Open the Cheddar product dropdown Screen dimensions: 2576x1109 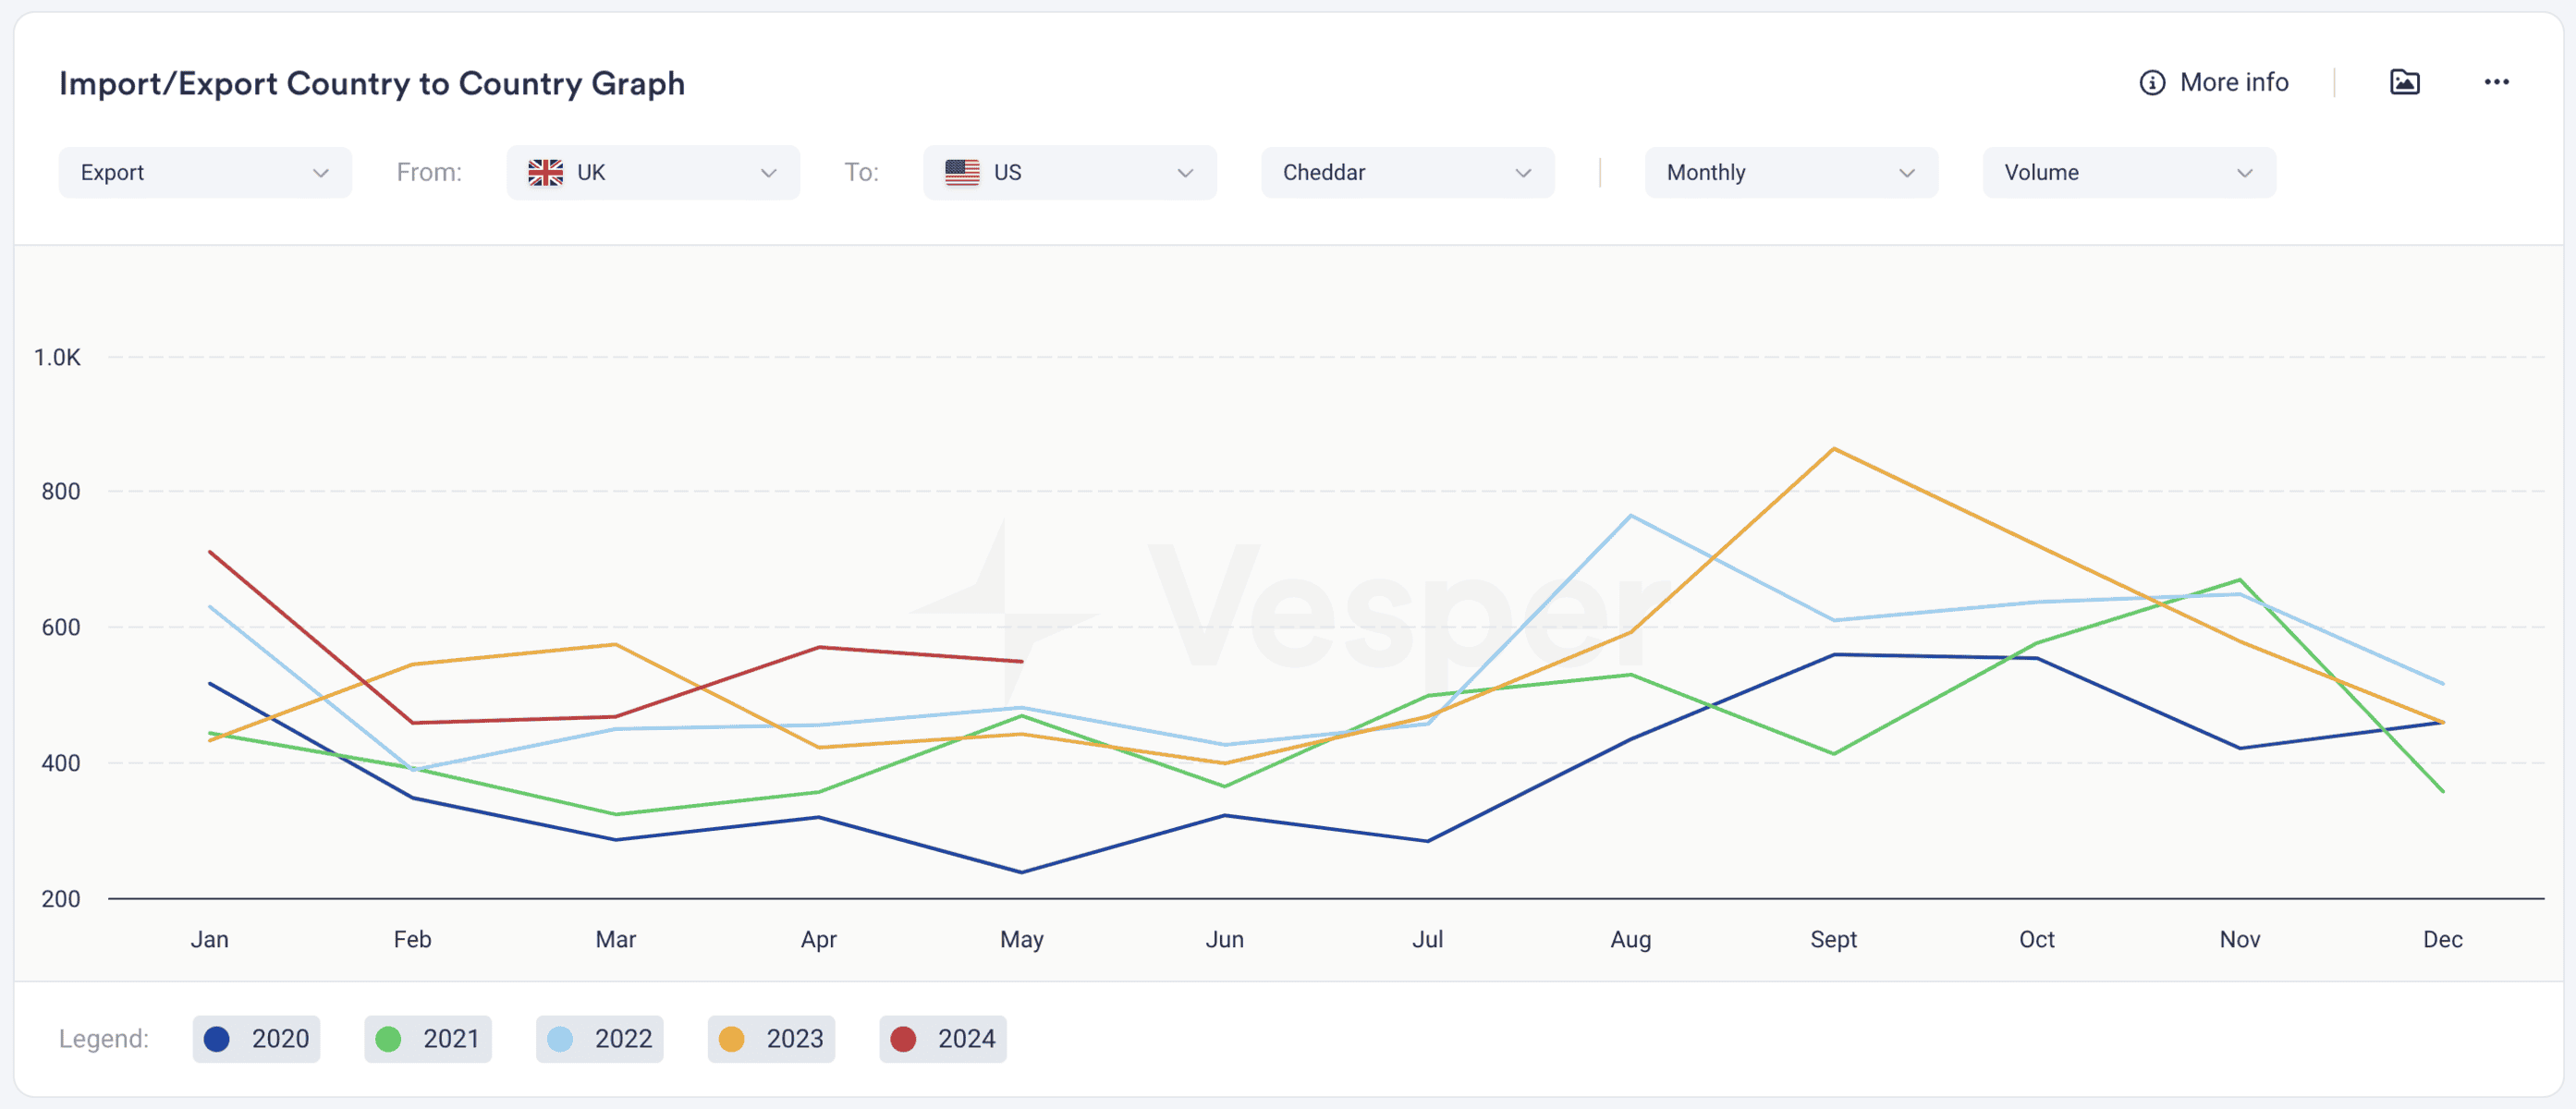[x=1403, y=171]
